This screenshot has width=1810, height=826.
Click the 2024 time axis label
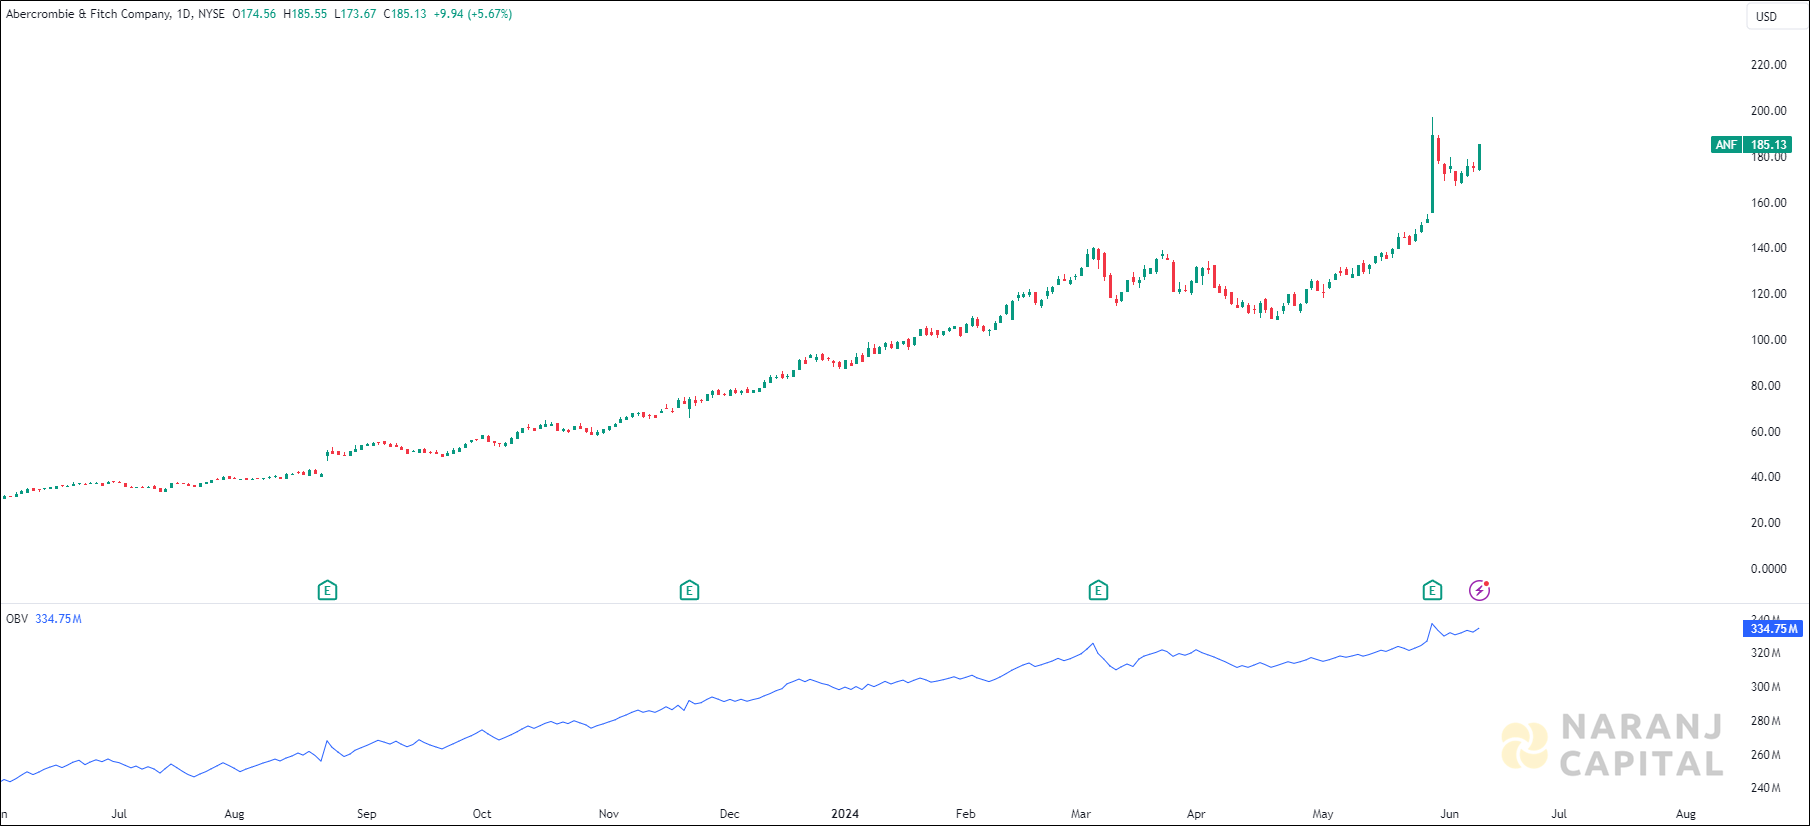pos(845,814)
